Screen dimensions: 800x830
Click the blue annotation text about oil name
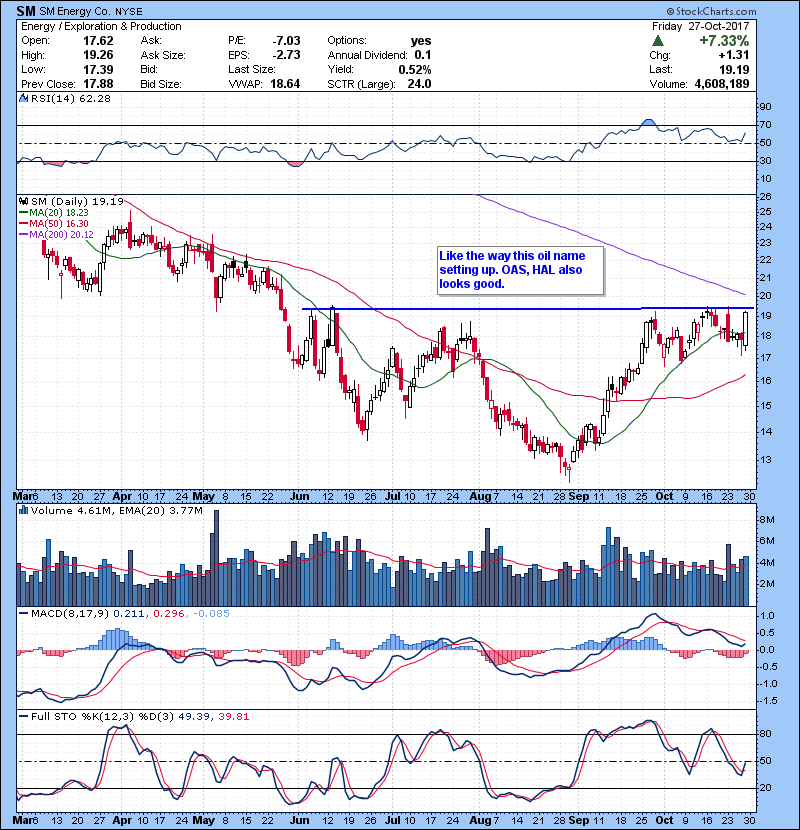click(x=512, y=269)
